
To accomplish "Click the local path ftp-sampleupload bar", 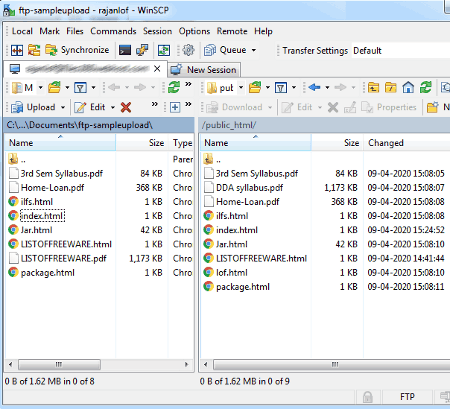I will pos(99,125).
